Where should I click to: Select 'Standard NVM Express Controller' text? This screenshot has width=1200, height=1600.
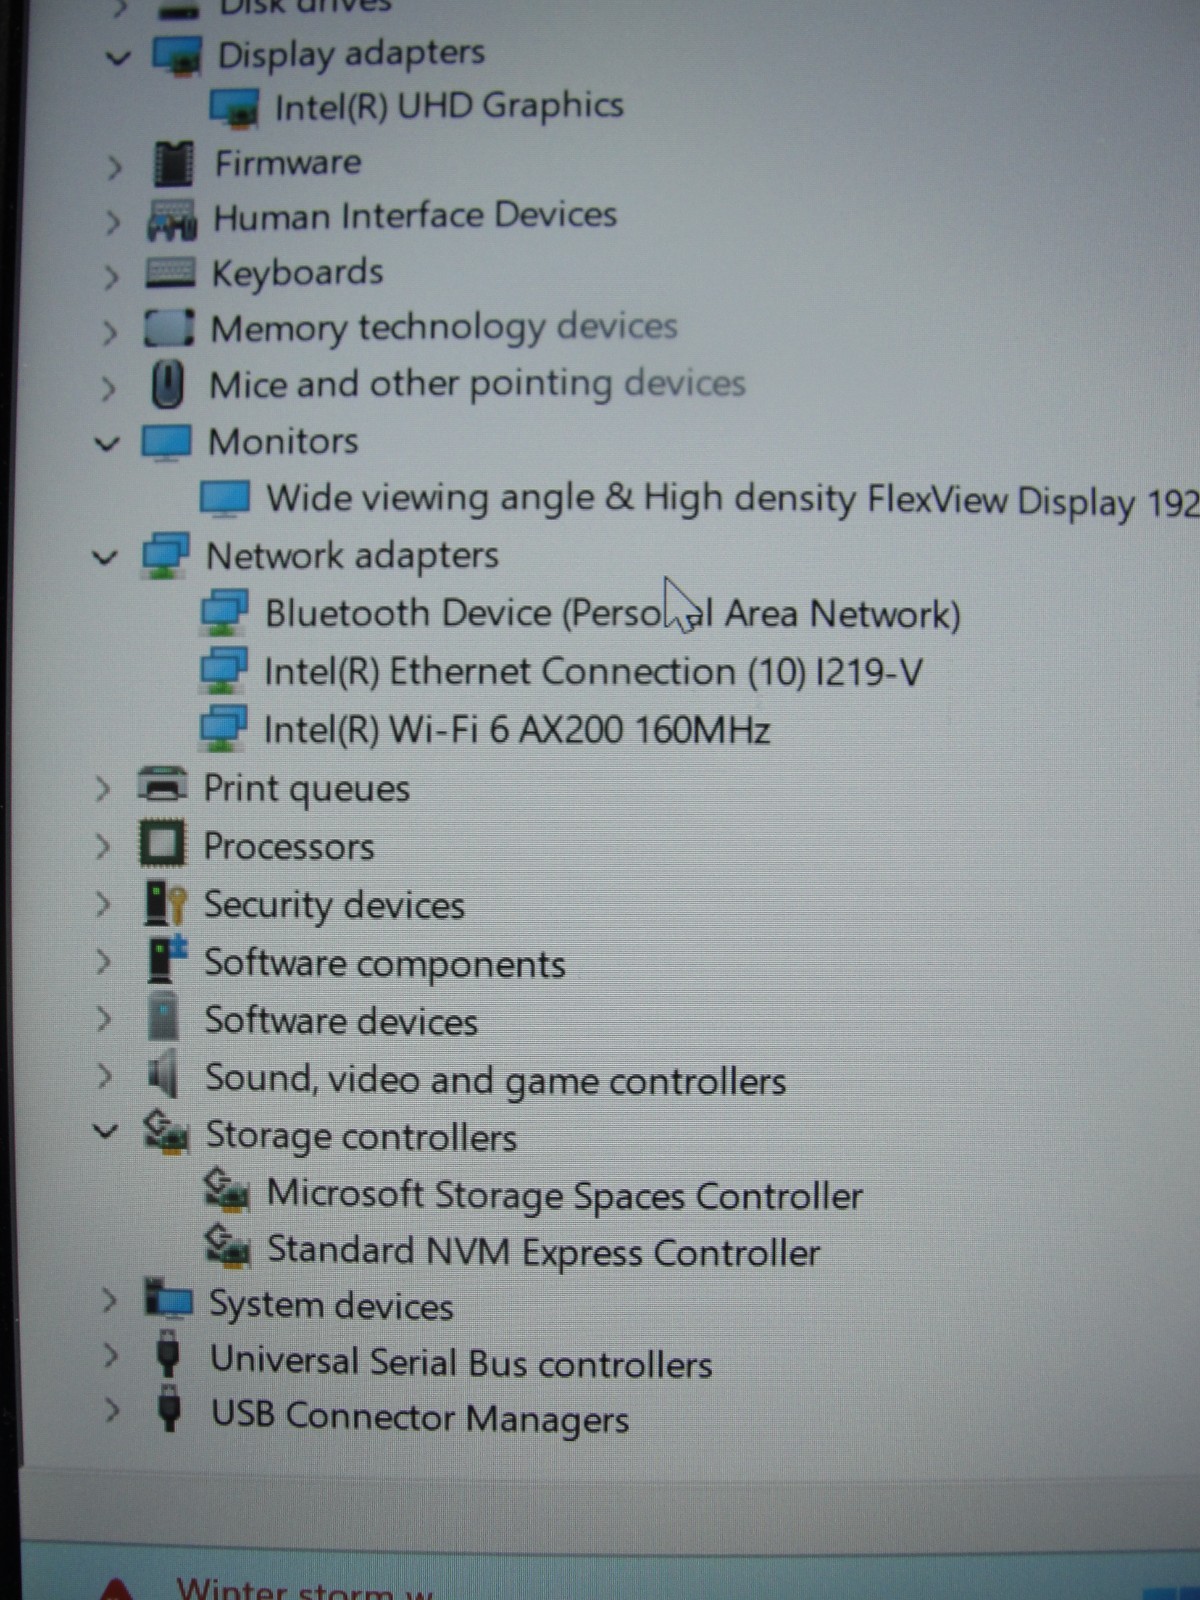[x=543, y=1251]
